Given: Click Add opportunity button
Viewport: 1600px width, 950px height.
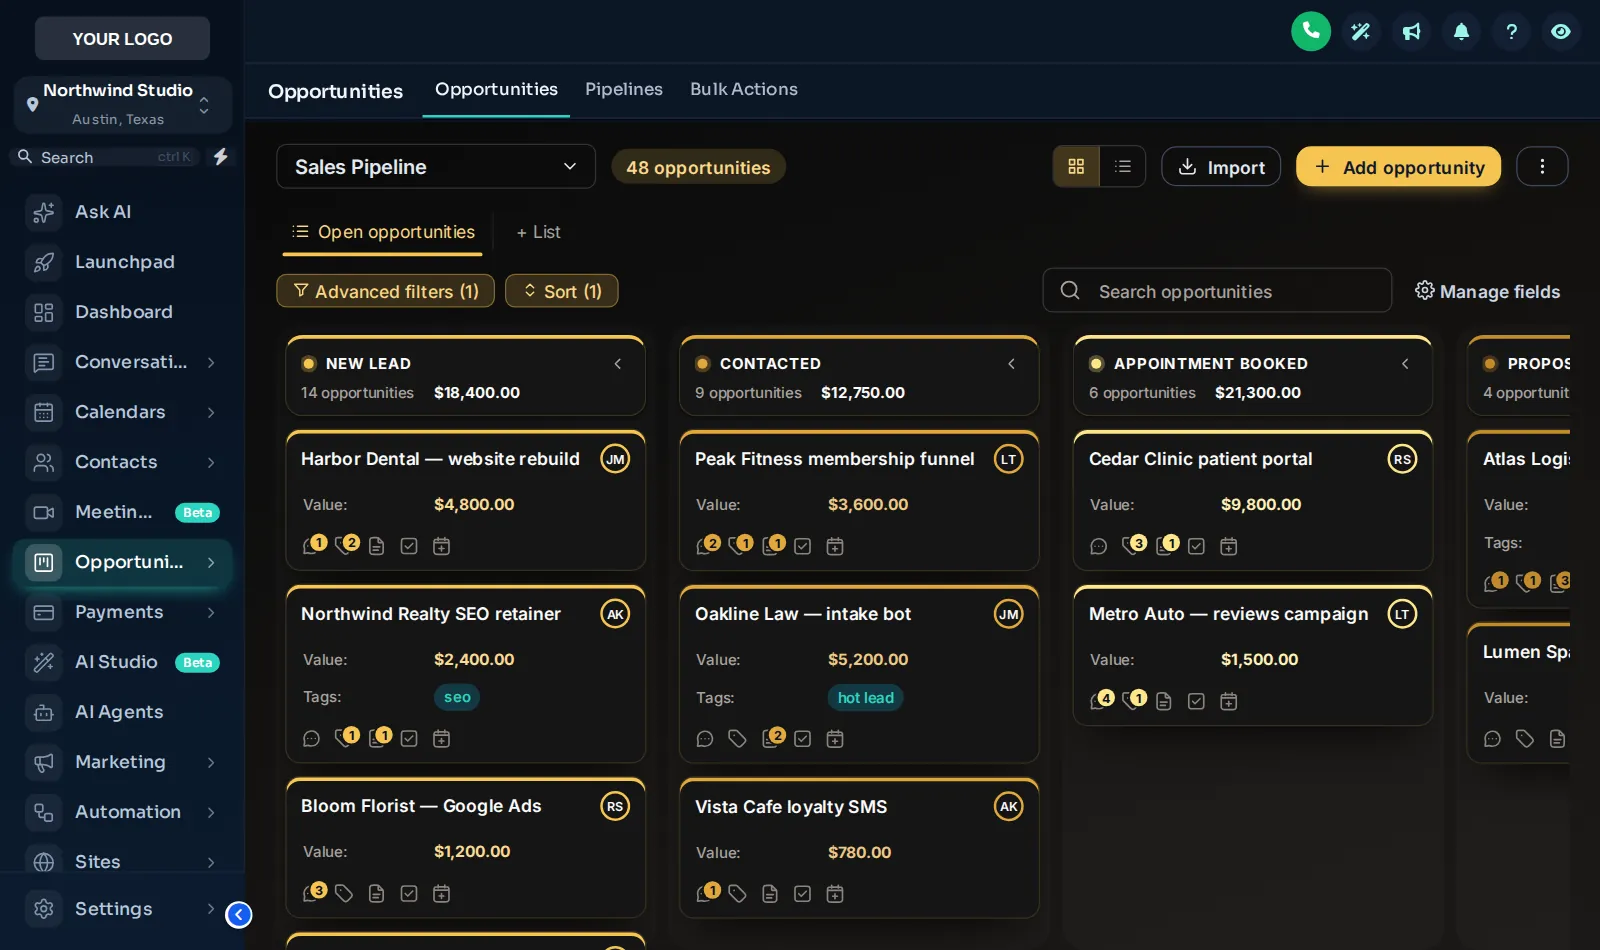Looking at the screenshot, I should (1398, 167).
